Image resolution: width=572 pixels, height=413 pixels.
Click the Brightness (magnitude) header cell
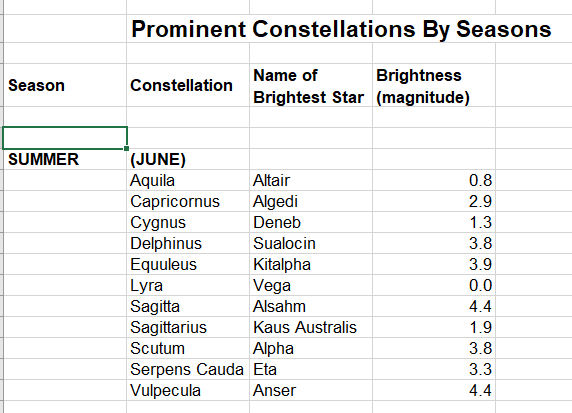click(434, 85)
